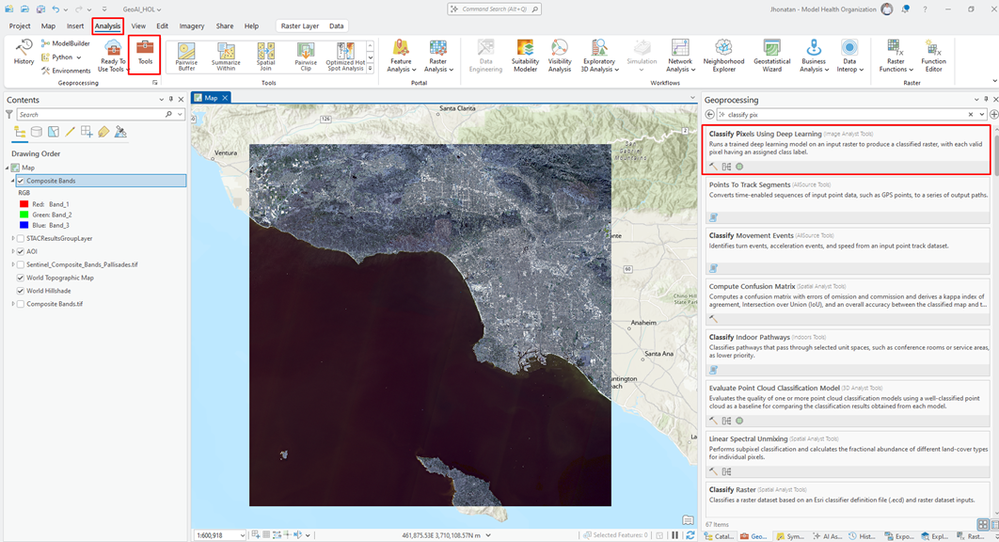Hide the World Topographic Map layer
999x542 pixels.
click(x=20, y=278)
